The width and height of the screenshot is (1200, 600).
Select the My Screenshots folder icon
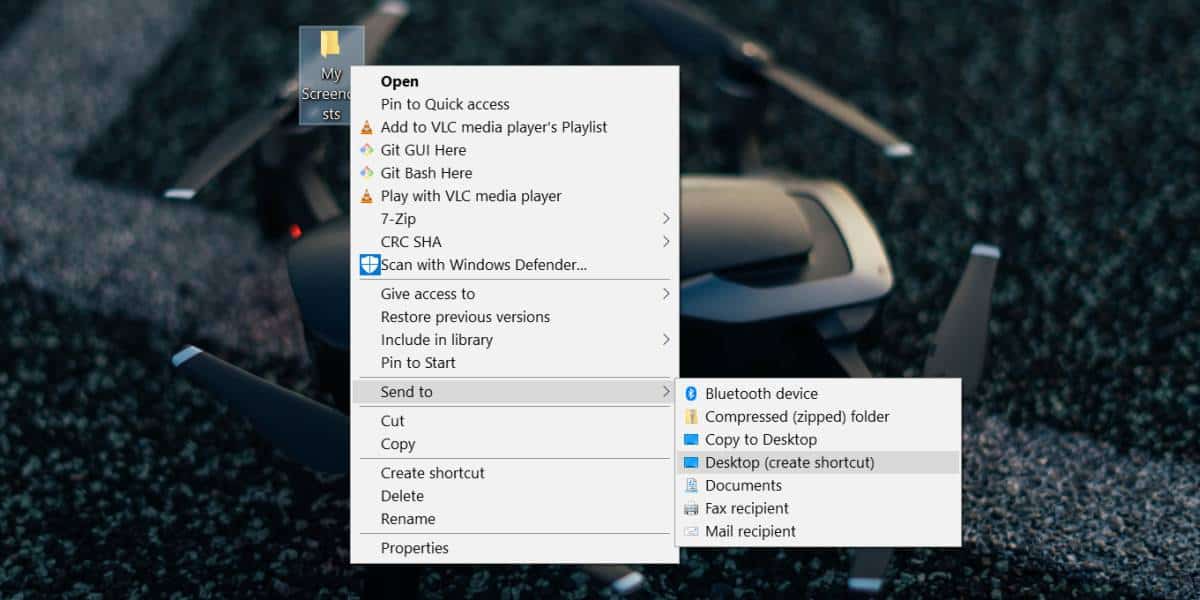[x=330, y=44]
